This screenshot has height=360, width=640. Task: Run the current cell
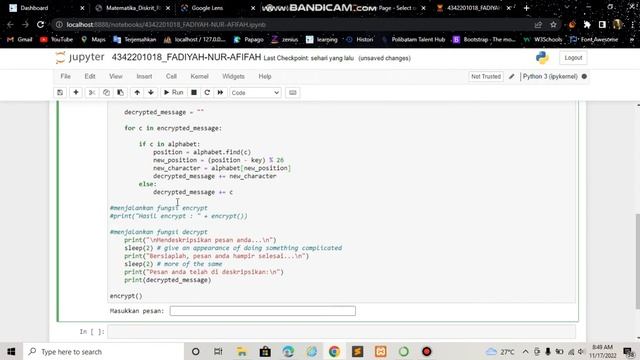click(x=173, y=93)
